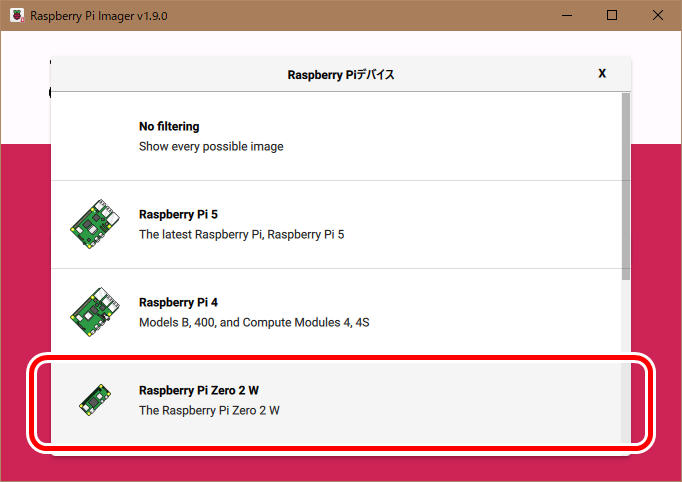This screenshot has height=482, width=682.
Task: Click the Raspberry Pi 5 board icon
Action: tap(91, 224)
